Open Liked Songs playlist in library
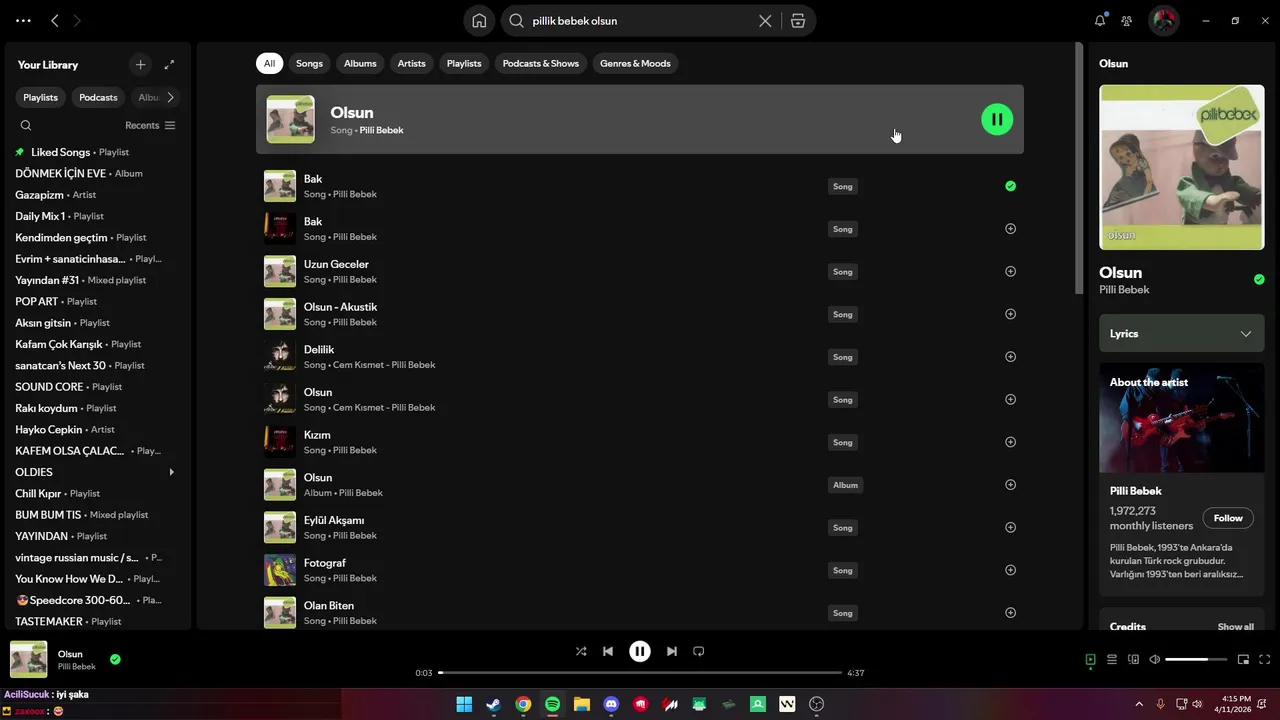This screenshot has width=1280, height=720. pos(98,152)
